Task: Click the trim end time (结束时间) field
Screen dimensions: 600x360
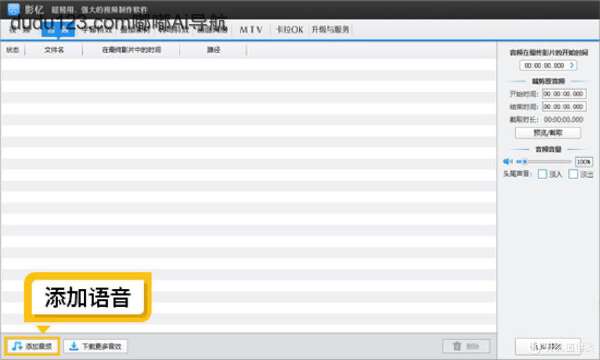Action: pos(564,107)
